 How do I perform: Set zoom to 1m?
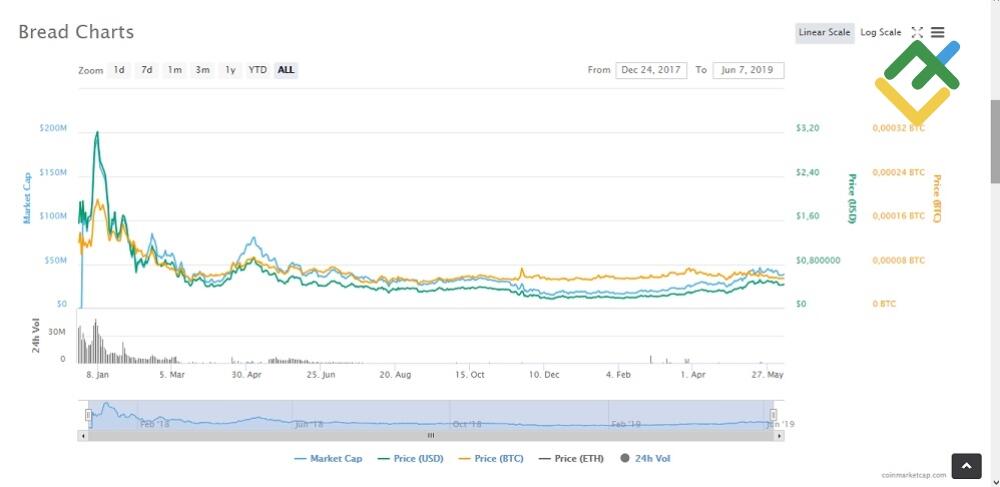pos(175,70)
